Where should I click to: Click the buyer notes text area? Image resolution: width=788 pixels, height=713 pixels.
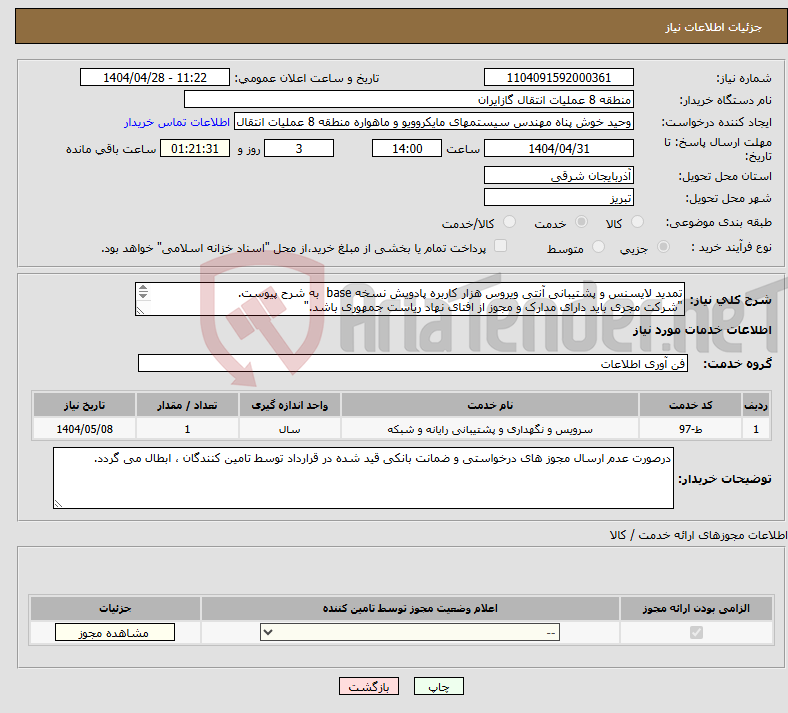click(363, 478)
